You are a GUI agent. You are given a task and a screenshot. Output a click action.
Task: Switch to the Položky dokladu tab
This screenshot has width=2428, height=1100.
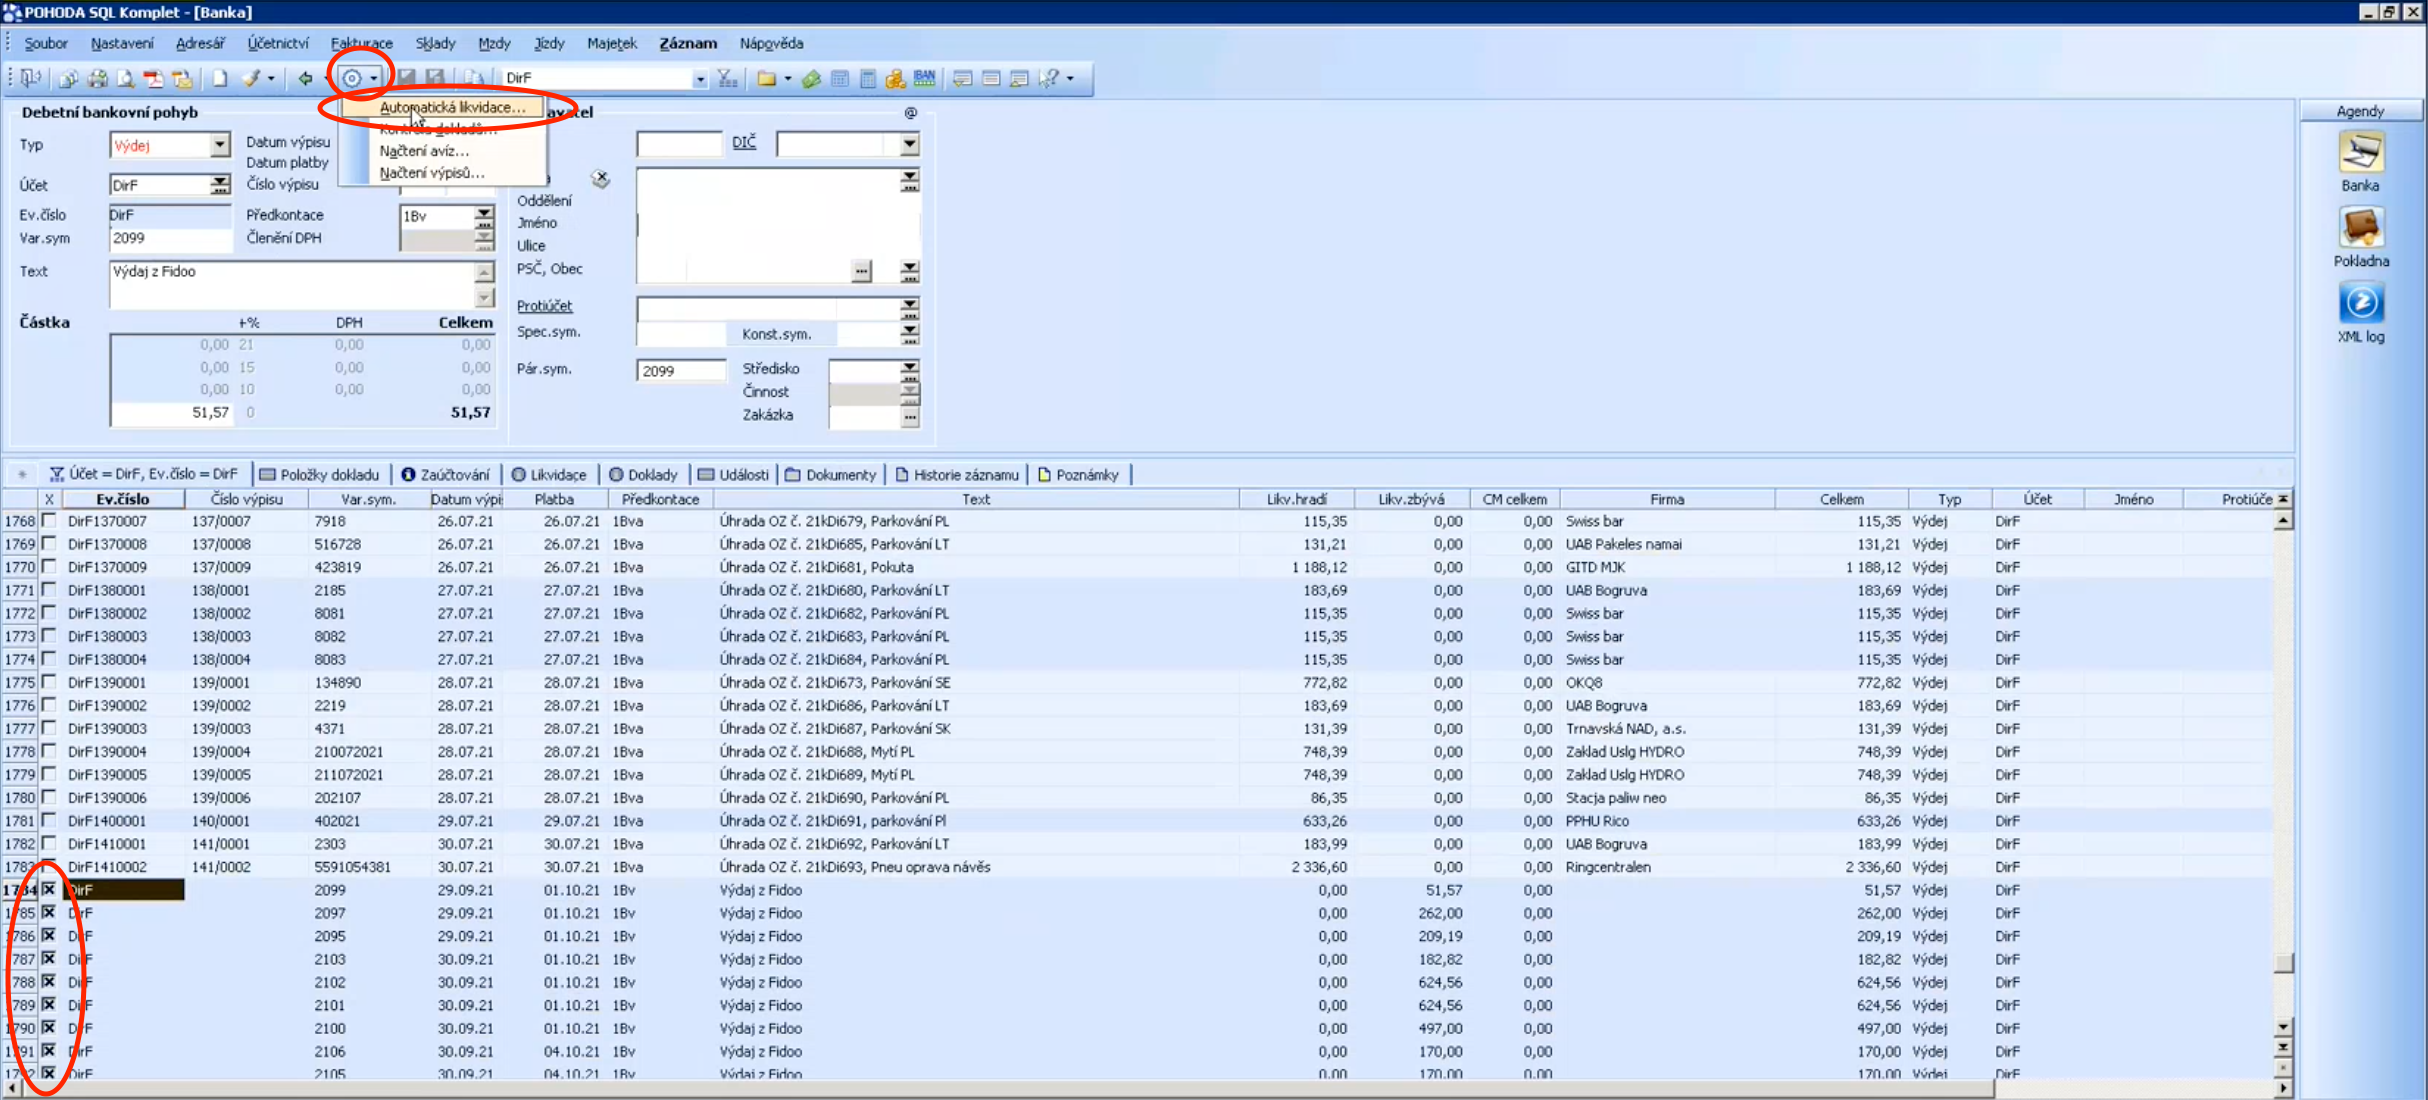[320, 475]
